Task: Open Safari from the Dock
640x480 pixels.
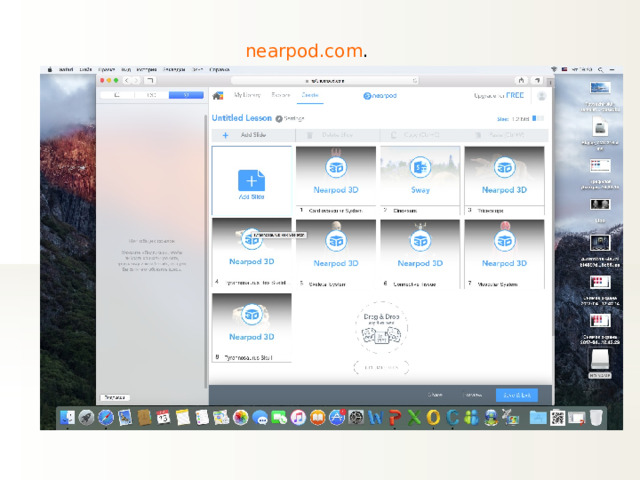Action: coord(106,418)
